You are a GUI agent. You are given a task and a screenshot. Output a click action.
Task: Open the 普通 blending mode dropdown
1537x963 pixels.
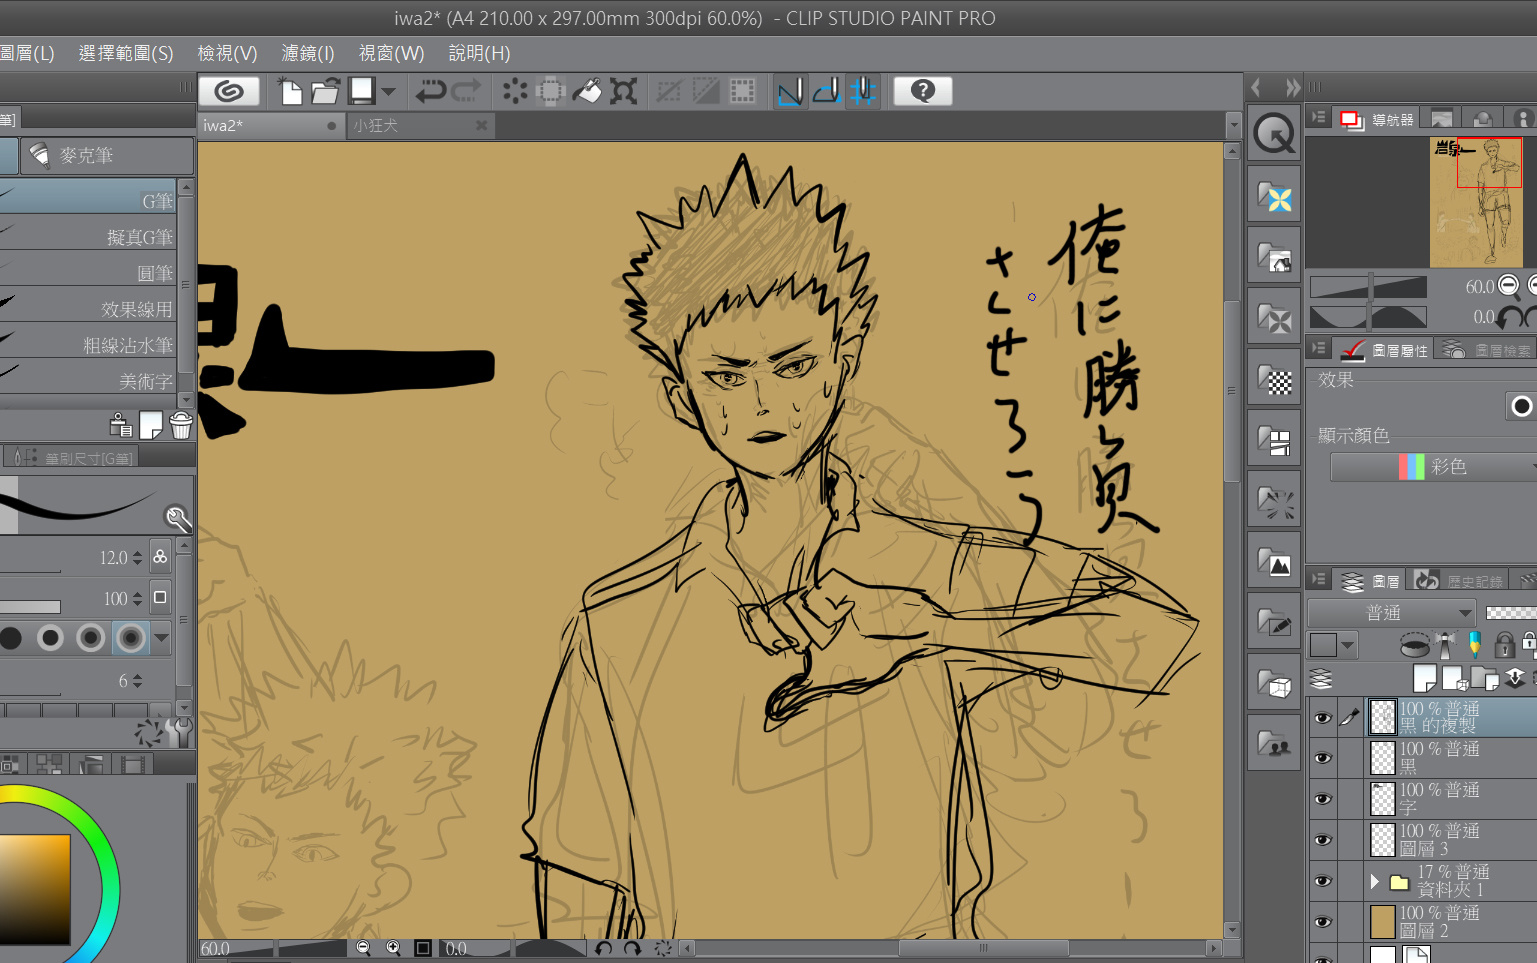[x=1392, y=612]
